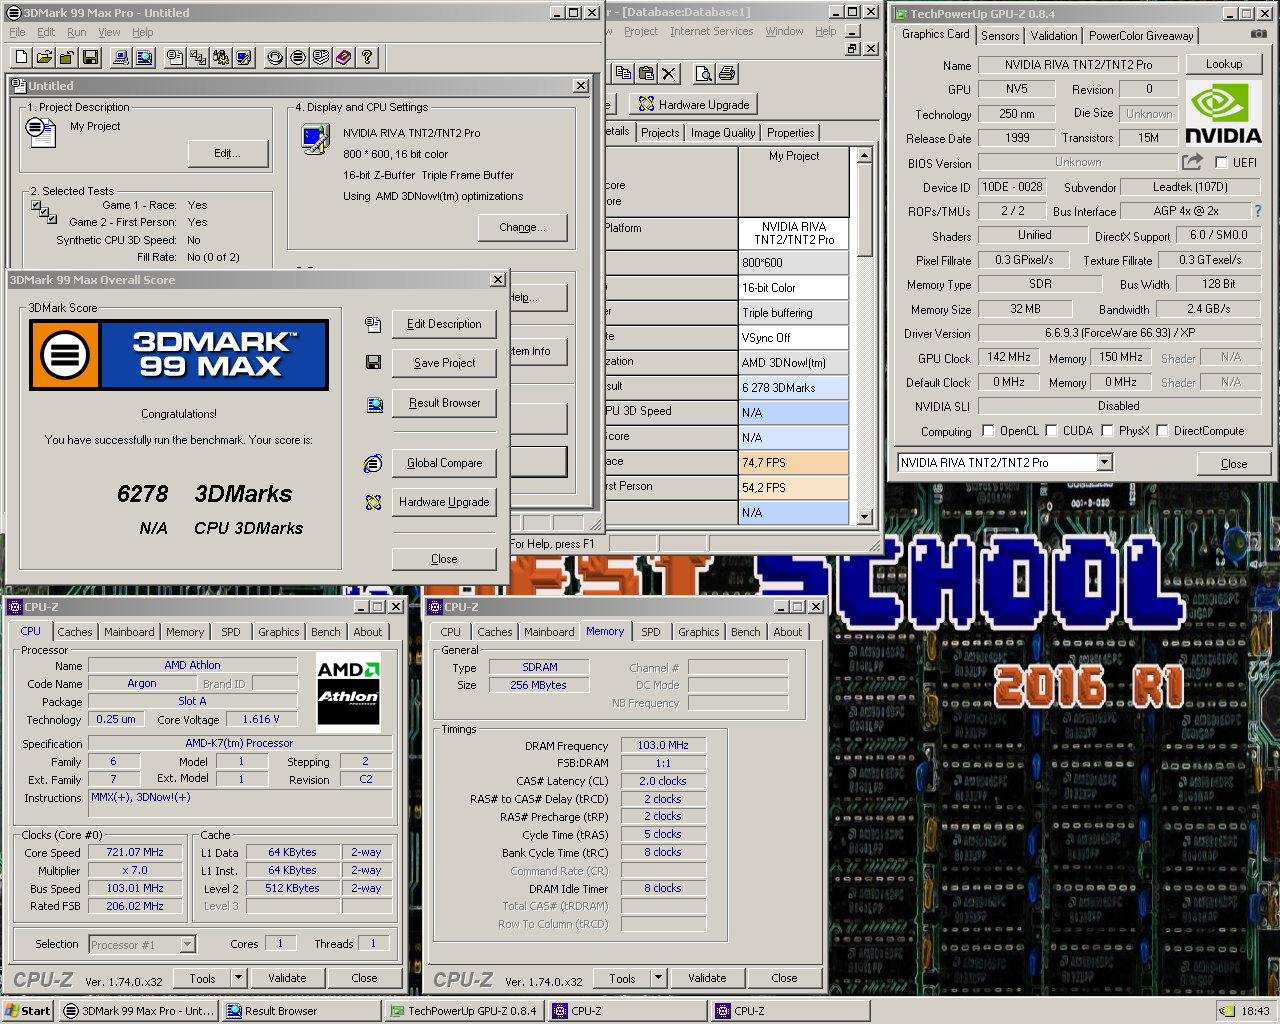Click the Result Browser scrollbar up arrow

[865, 156]
